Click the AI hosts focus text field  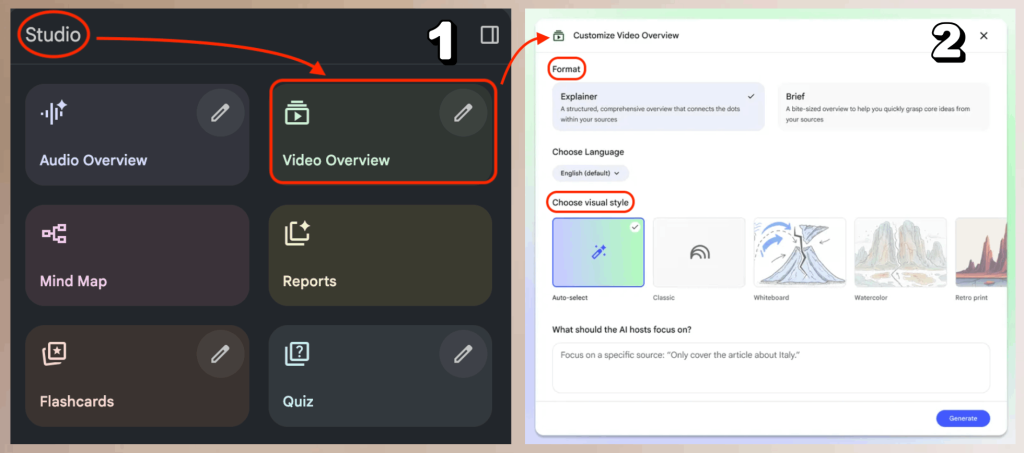coord(770,368)
